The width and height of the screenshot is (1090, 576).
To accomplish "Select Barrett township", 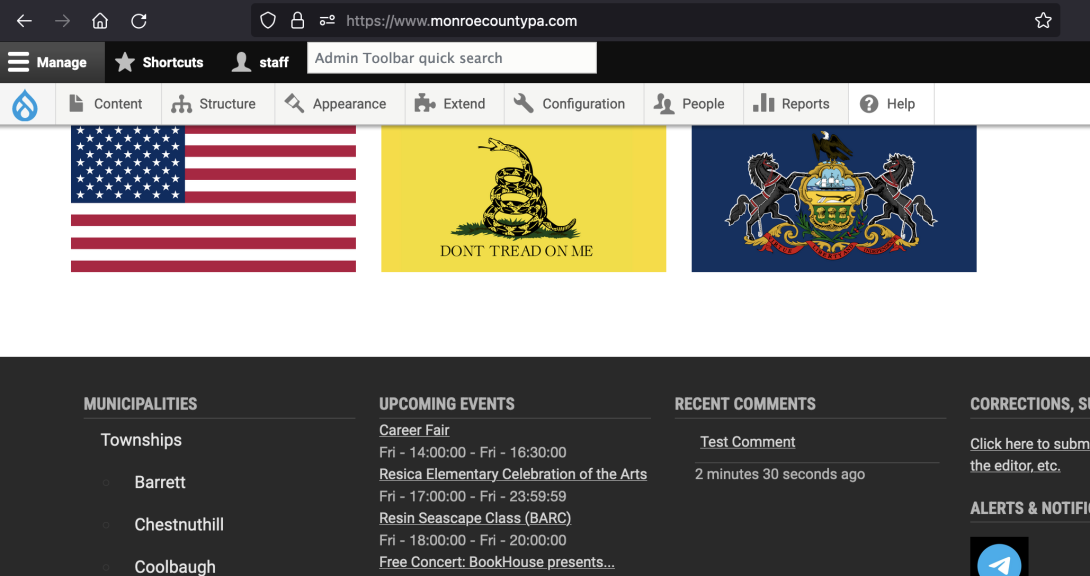I will [x=160, y=482].
